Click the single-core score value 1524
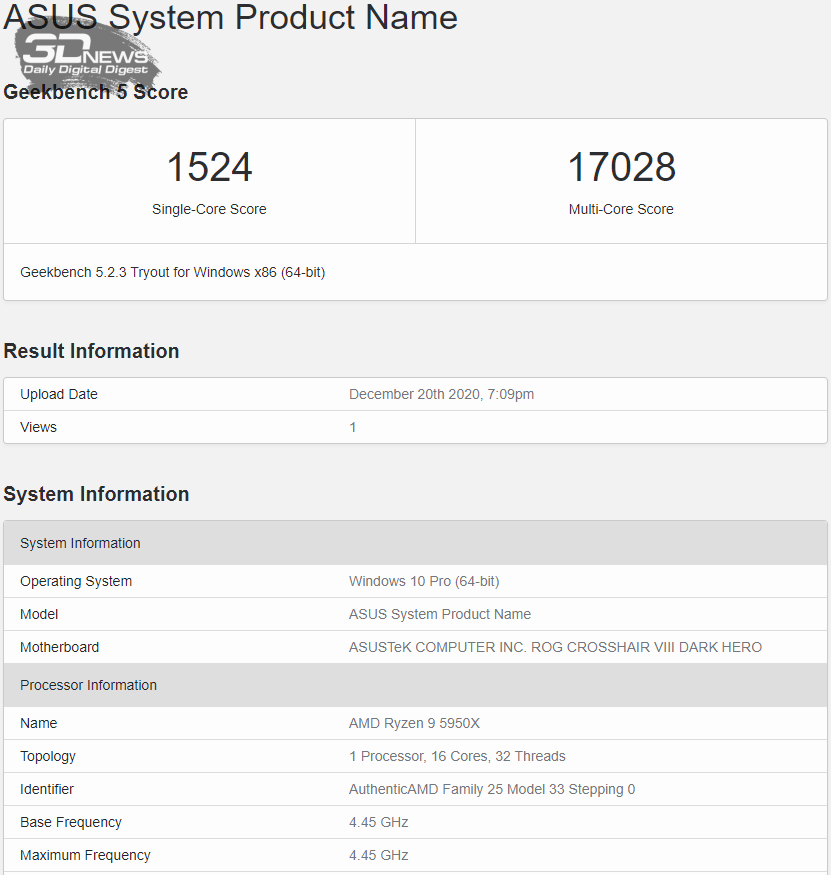This screenshot has width=831, height=875. [209, 167]
